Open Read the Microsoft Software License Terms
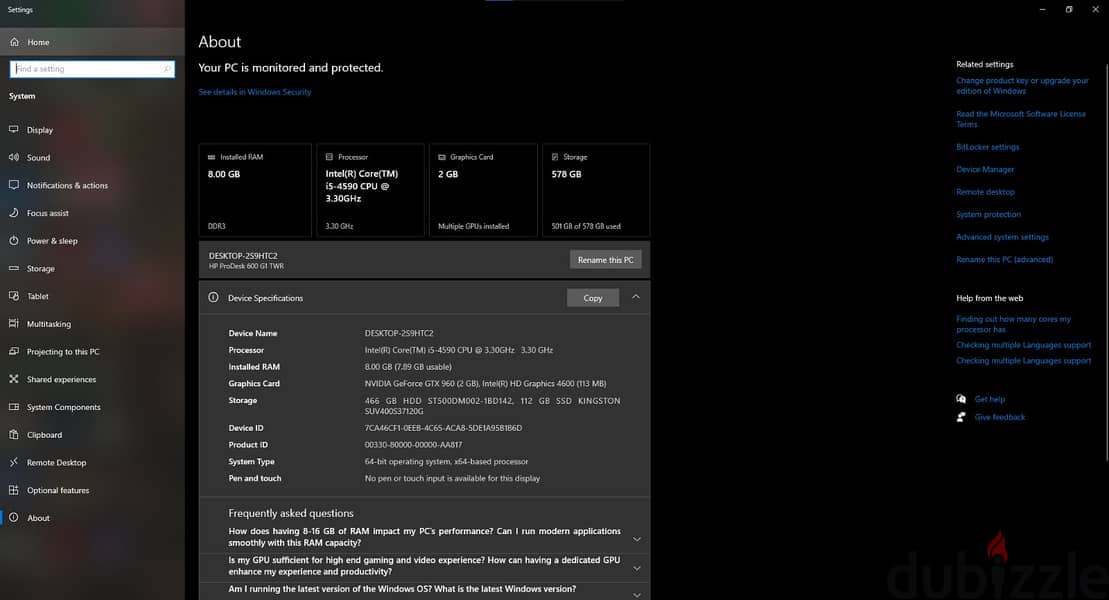 pyautogui.click(x=1021, y=119)
